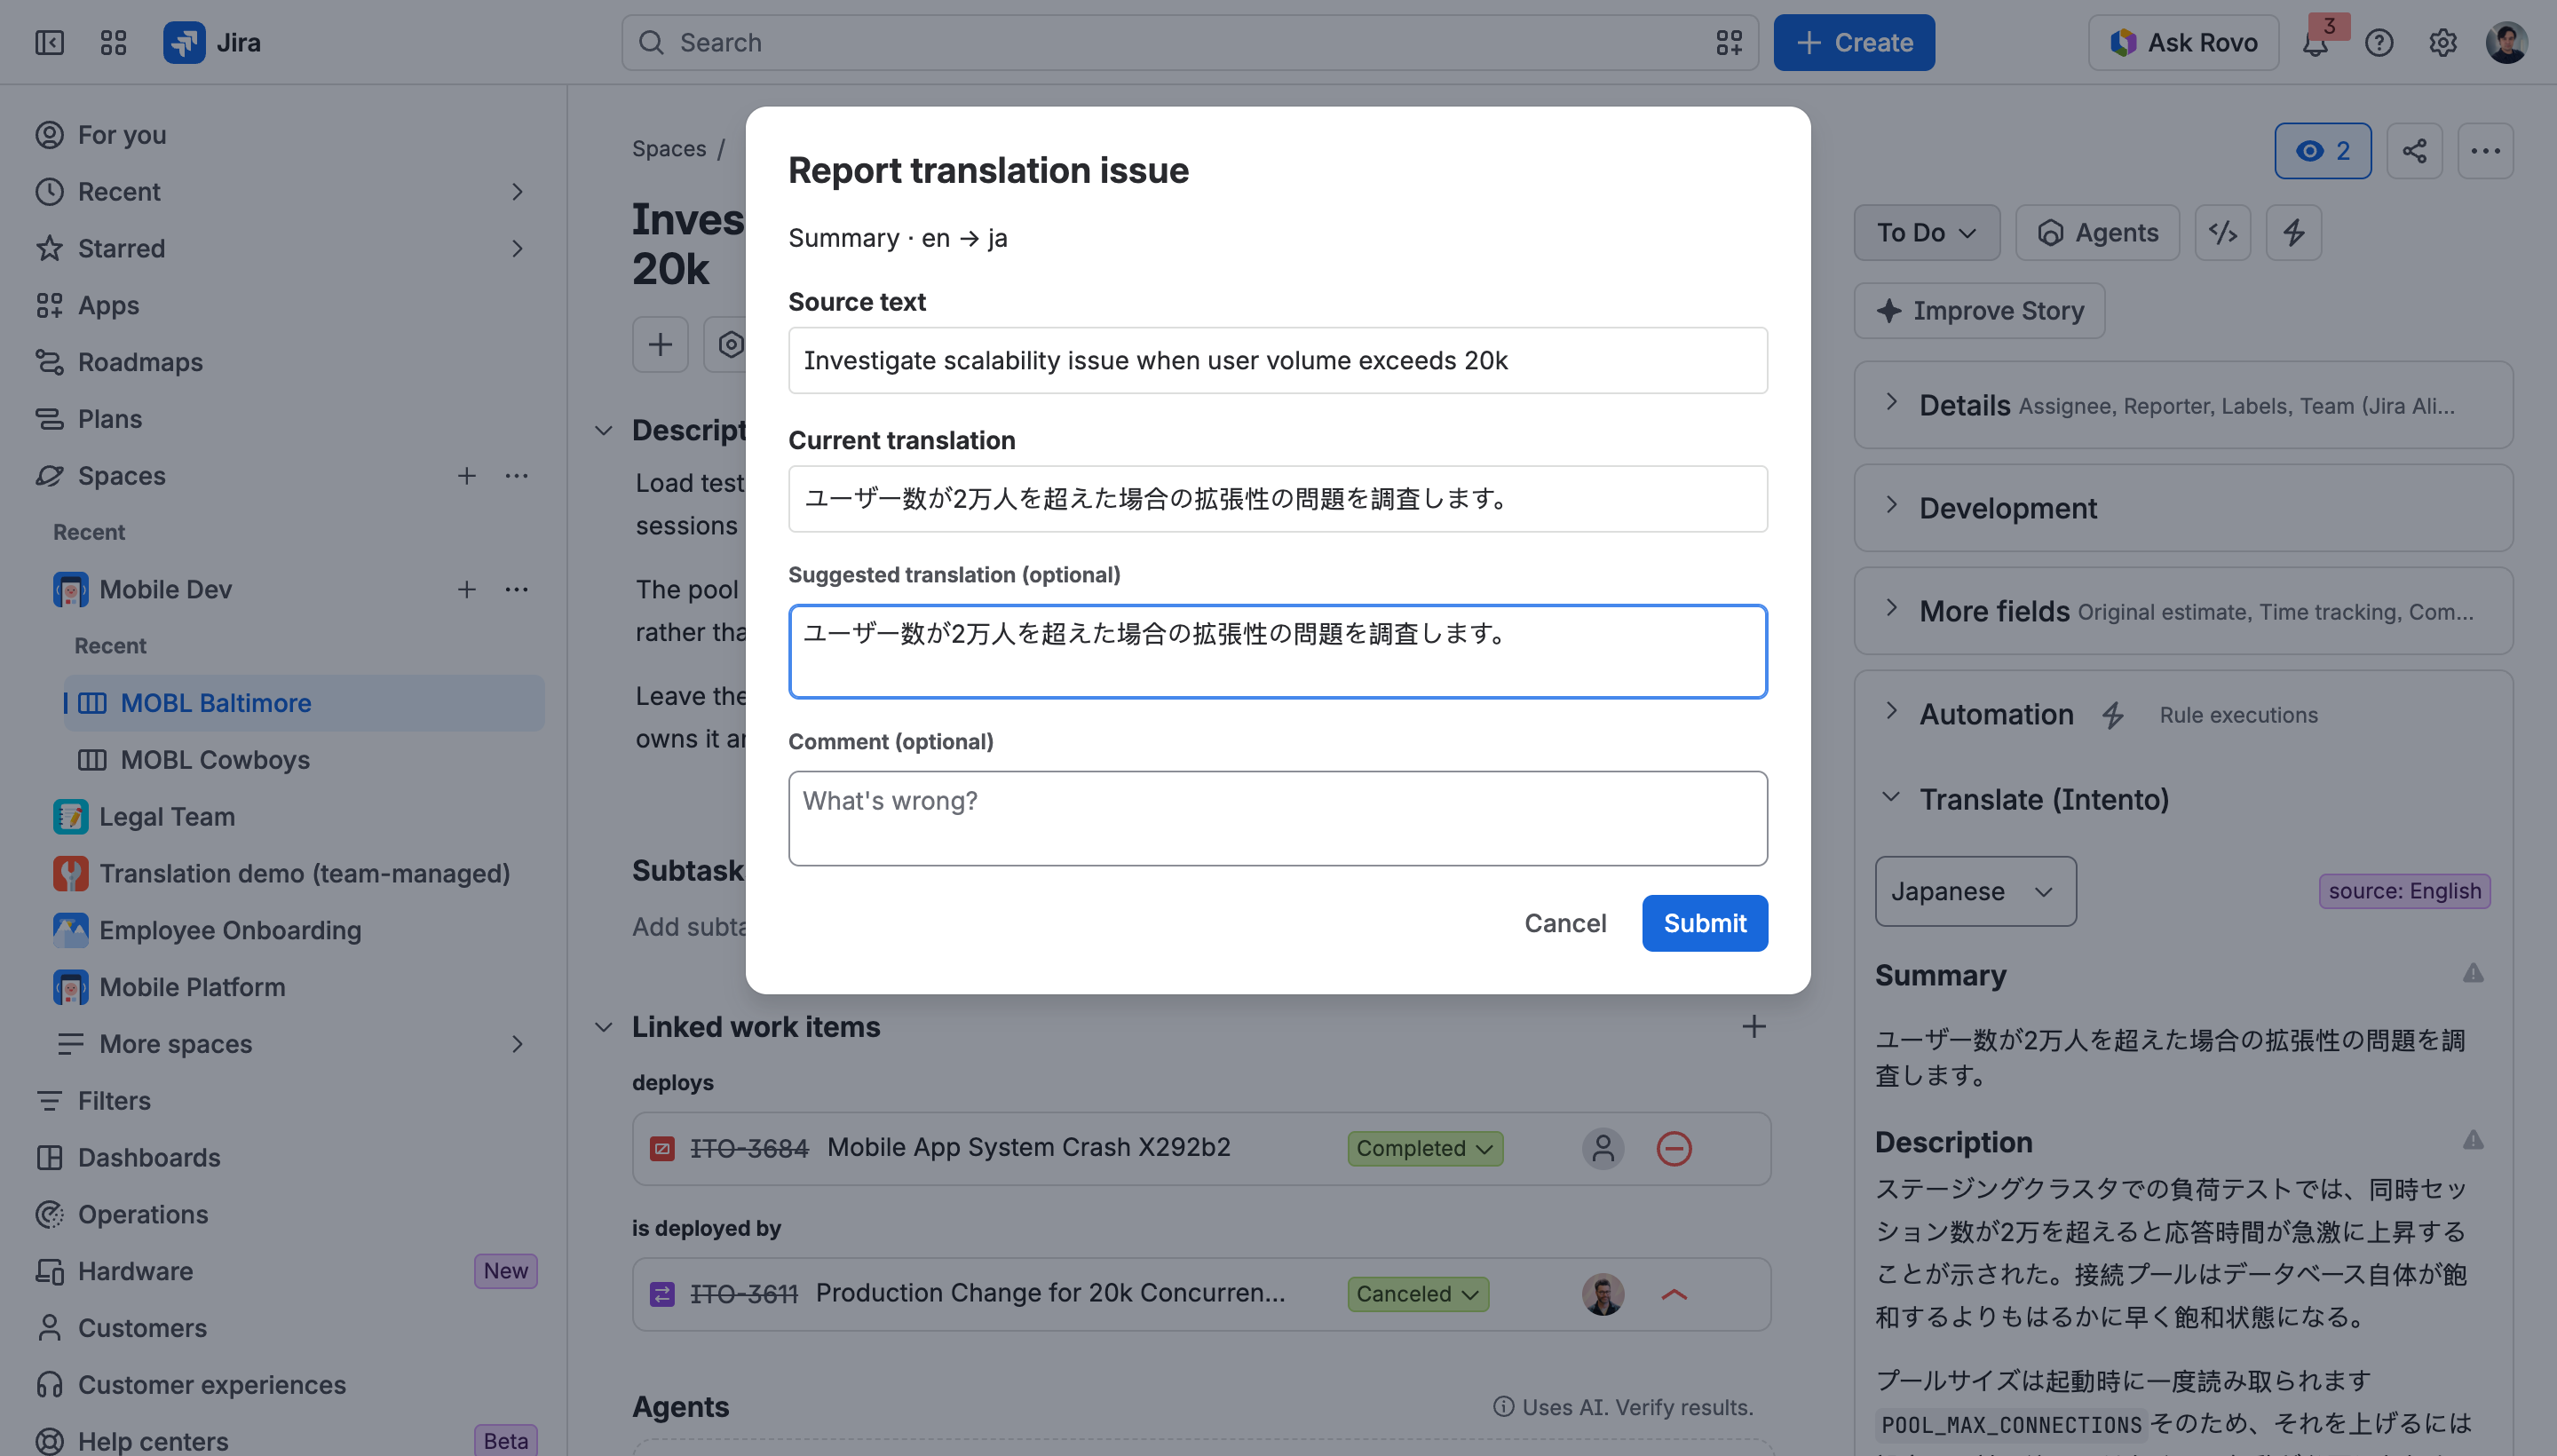
Task: Toggle watch button showing 2 watchers
Action: 2322,151
